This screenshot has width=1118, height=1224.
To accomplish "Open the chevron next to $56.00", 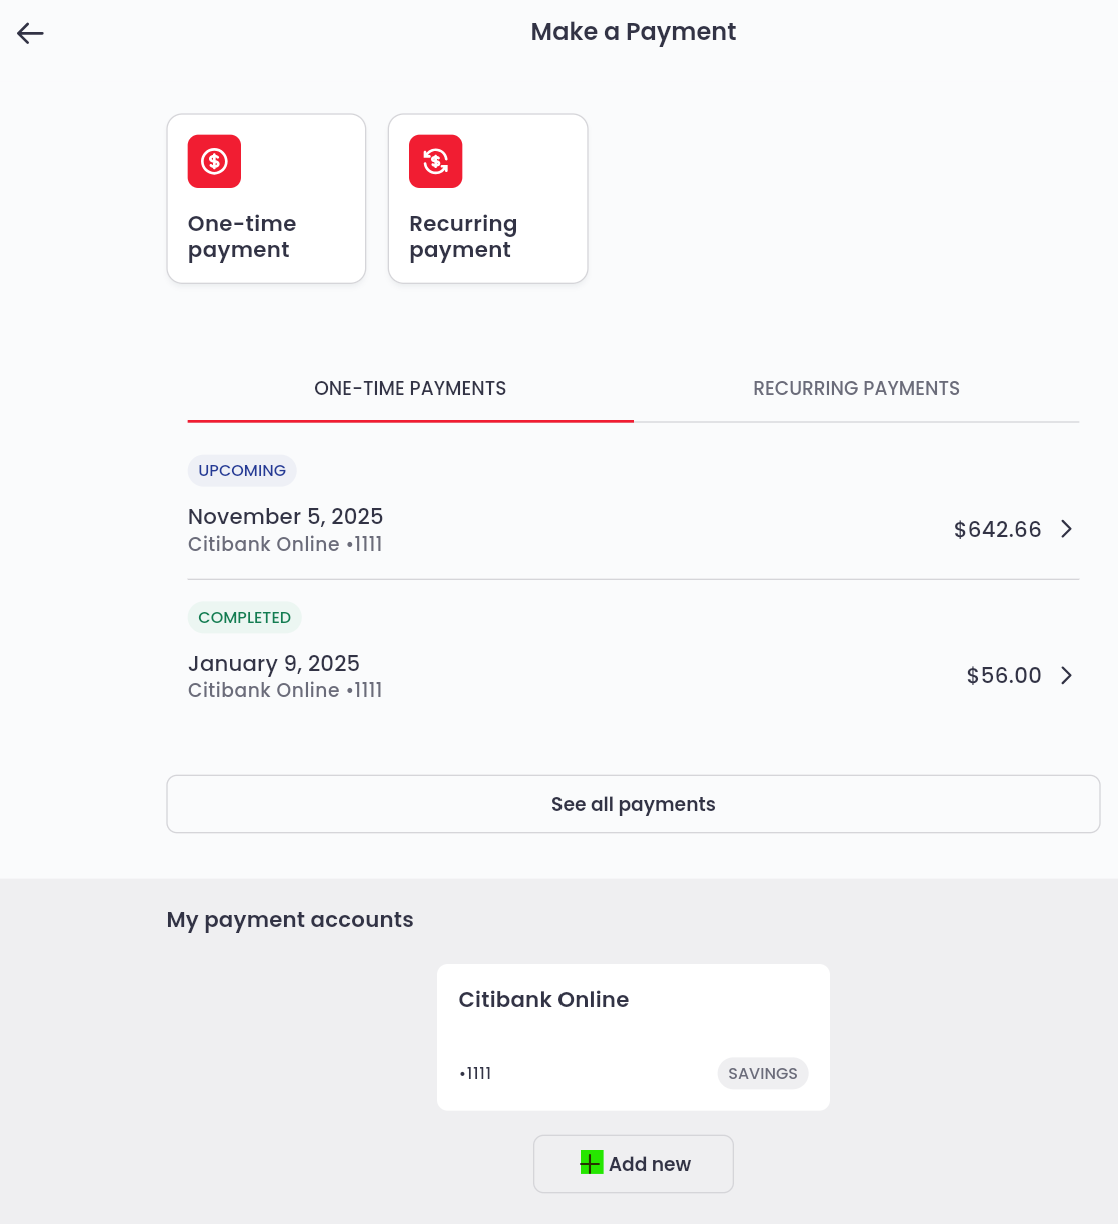I will (1066, 675).
